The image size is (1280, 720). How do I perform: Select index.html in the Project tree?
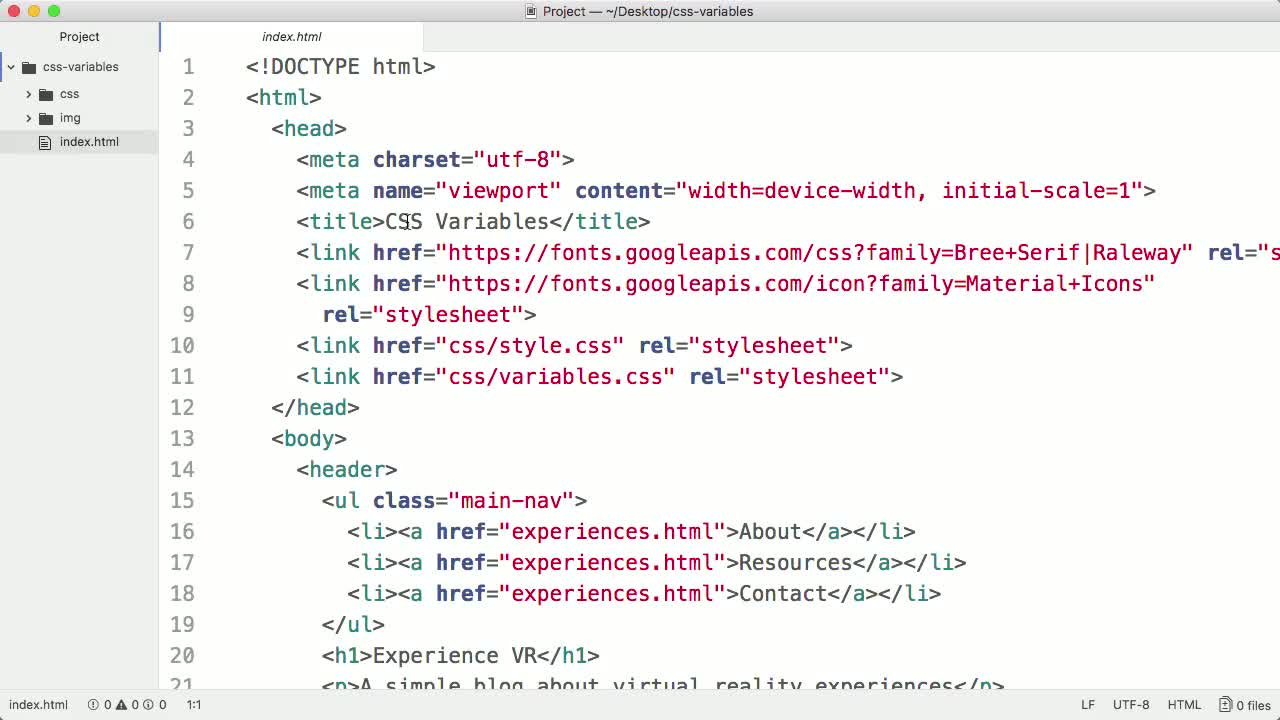coord(89,142)
